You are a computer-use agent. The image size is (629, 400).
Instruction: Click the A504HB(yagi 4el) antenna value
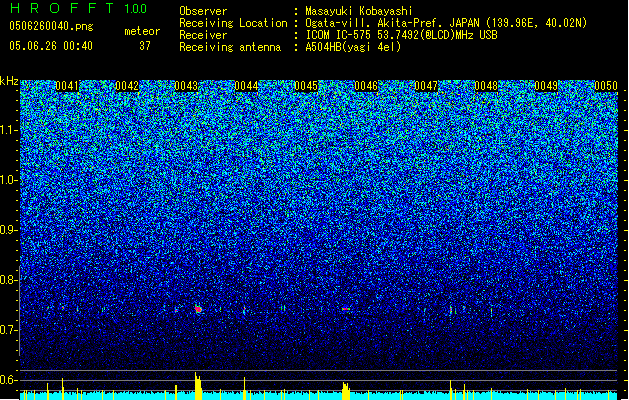(x=353, y=47)
